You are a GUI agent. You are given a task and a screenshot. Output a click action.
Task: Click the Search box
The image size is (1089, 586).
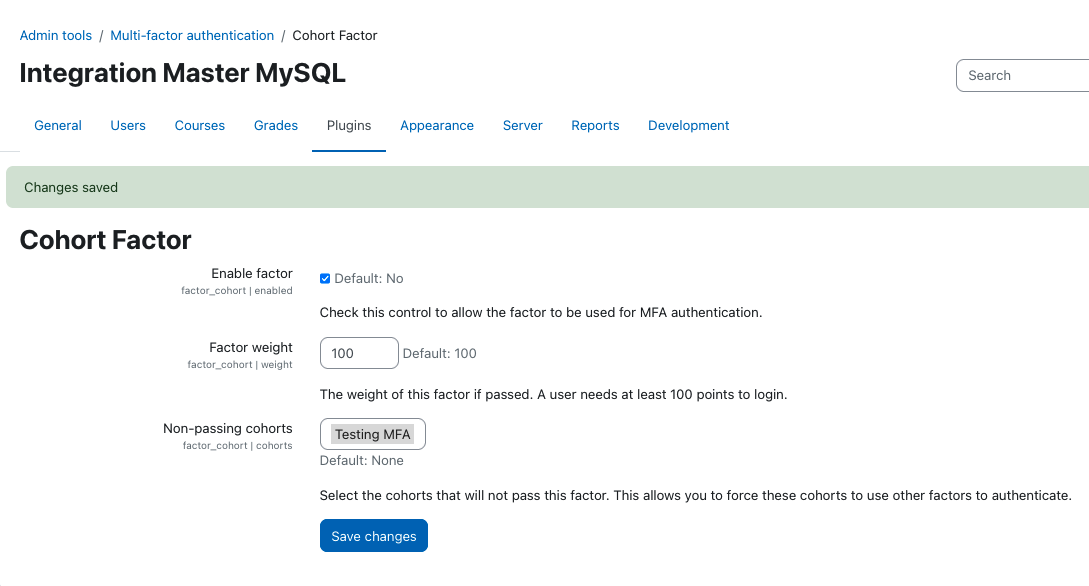(1022, 76)
